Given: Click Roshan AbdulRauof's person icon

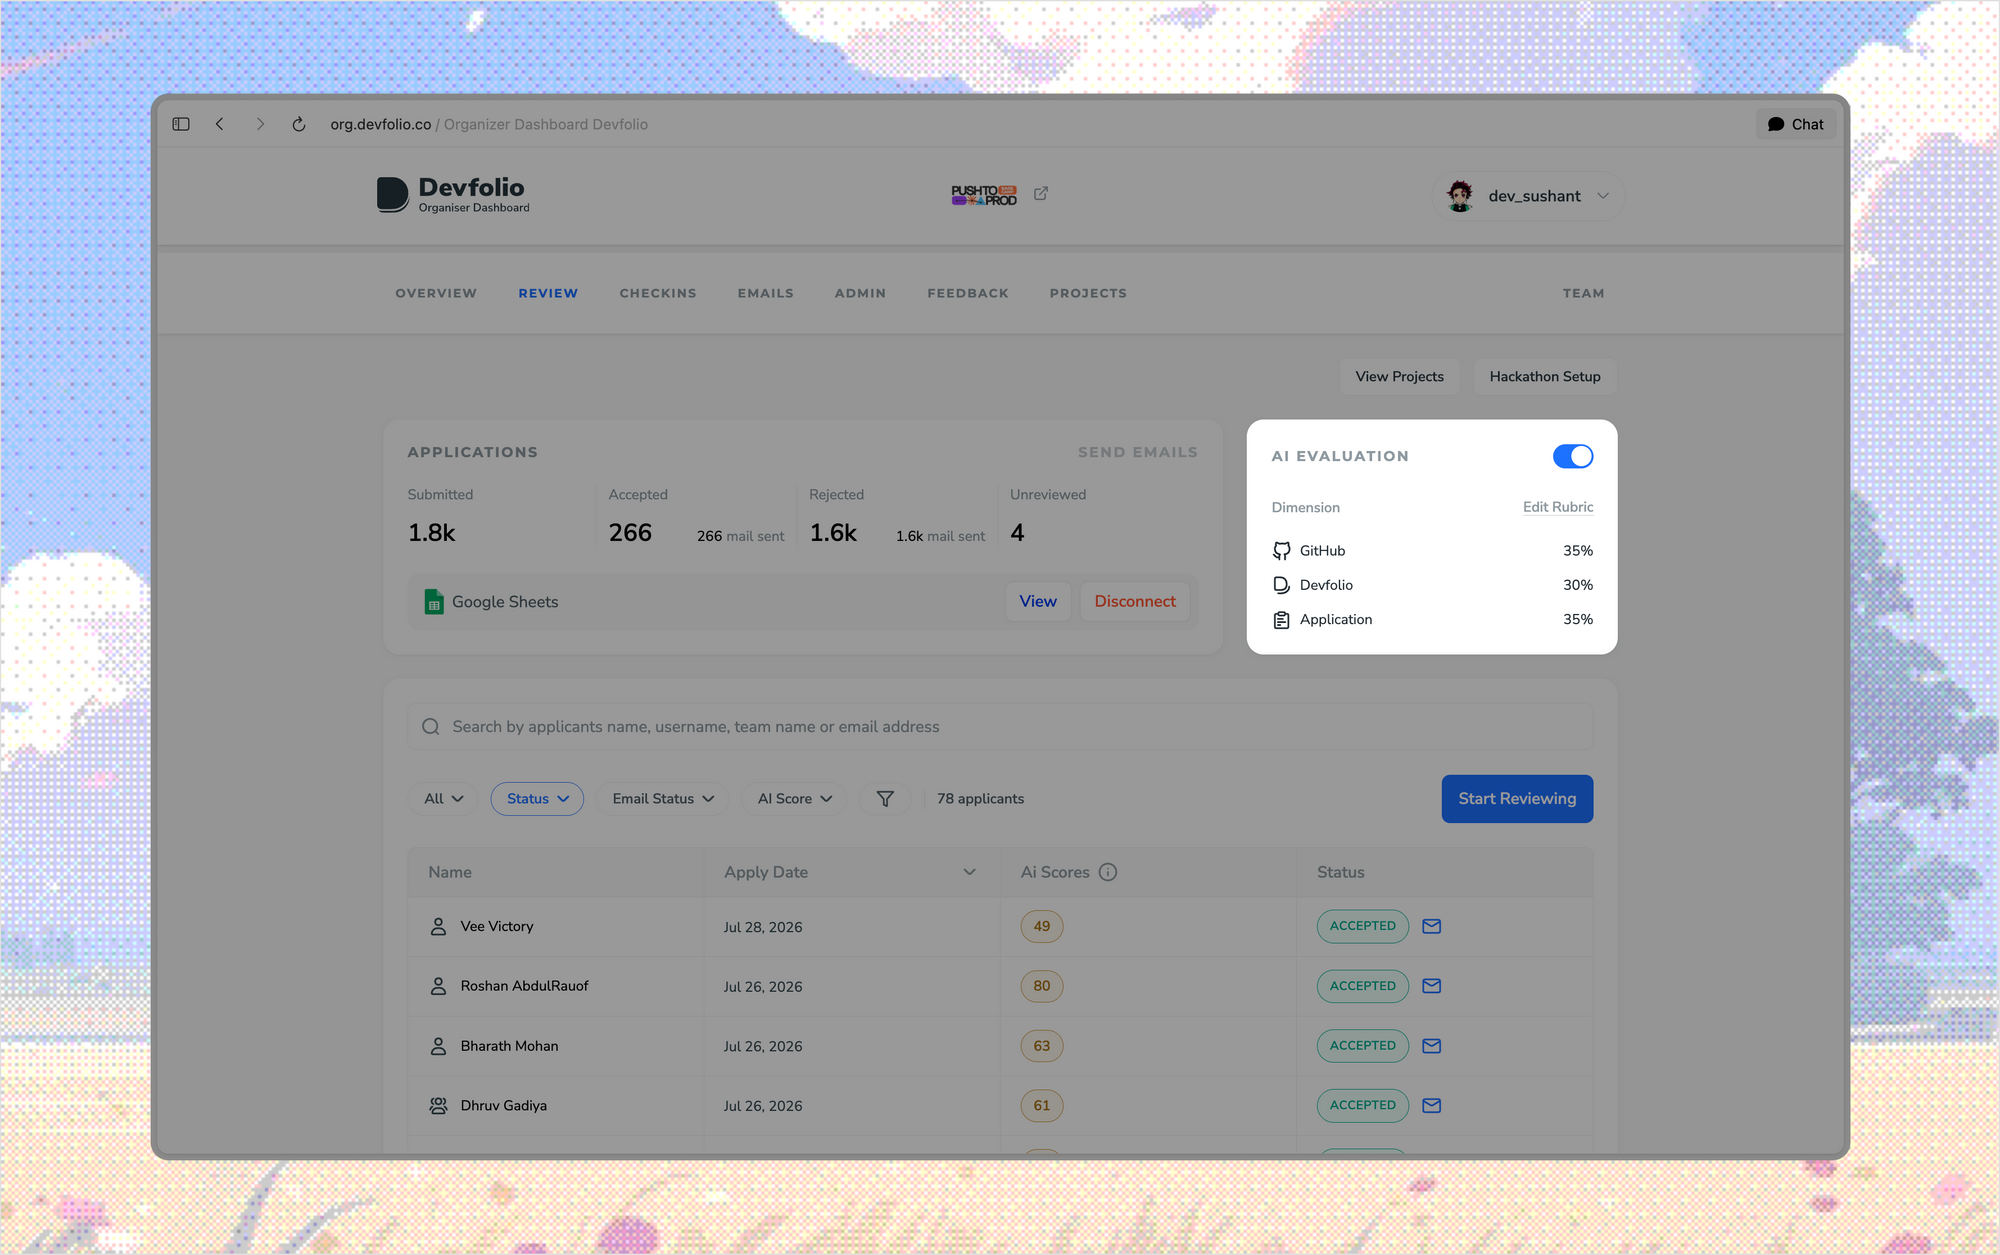Looking at the screenshot, I should pos(438,986).
